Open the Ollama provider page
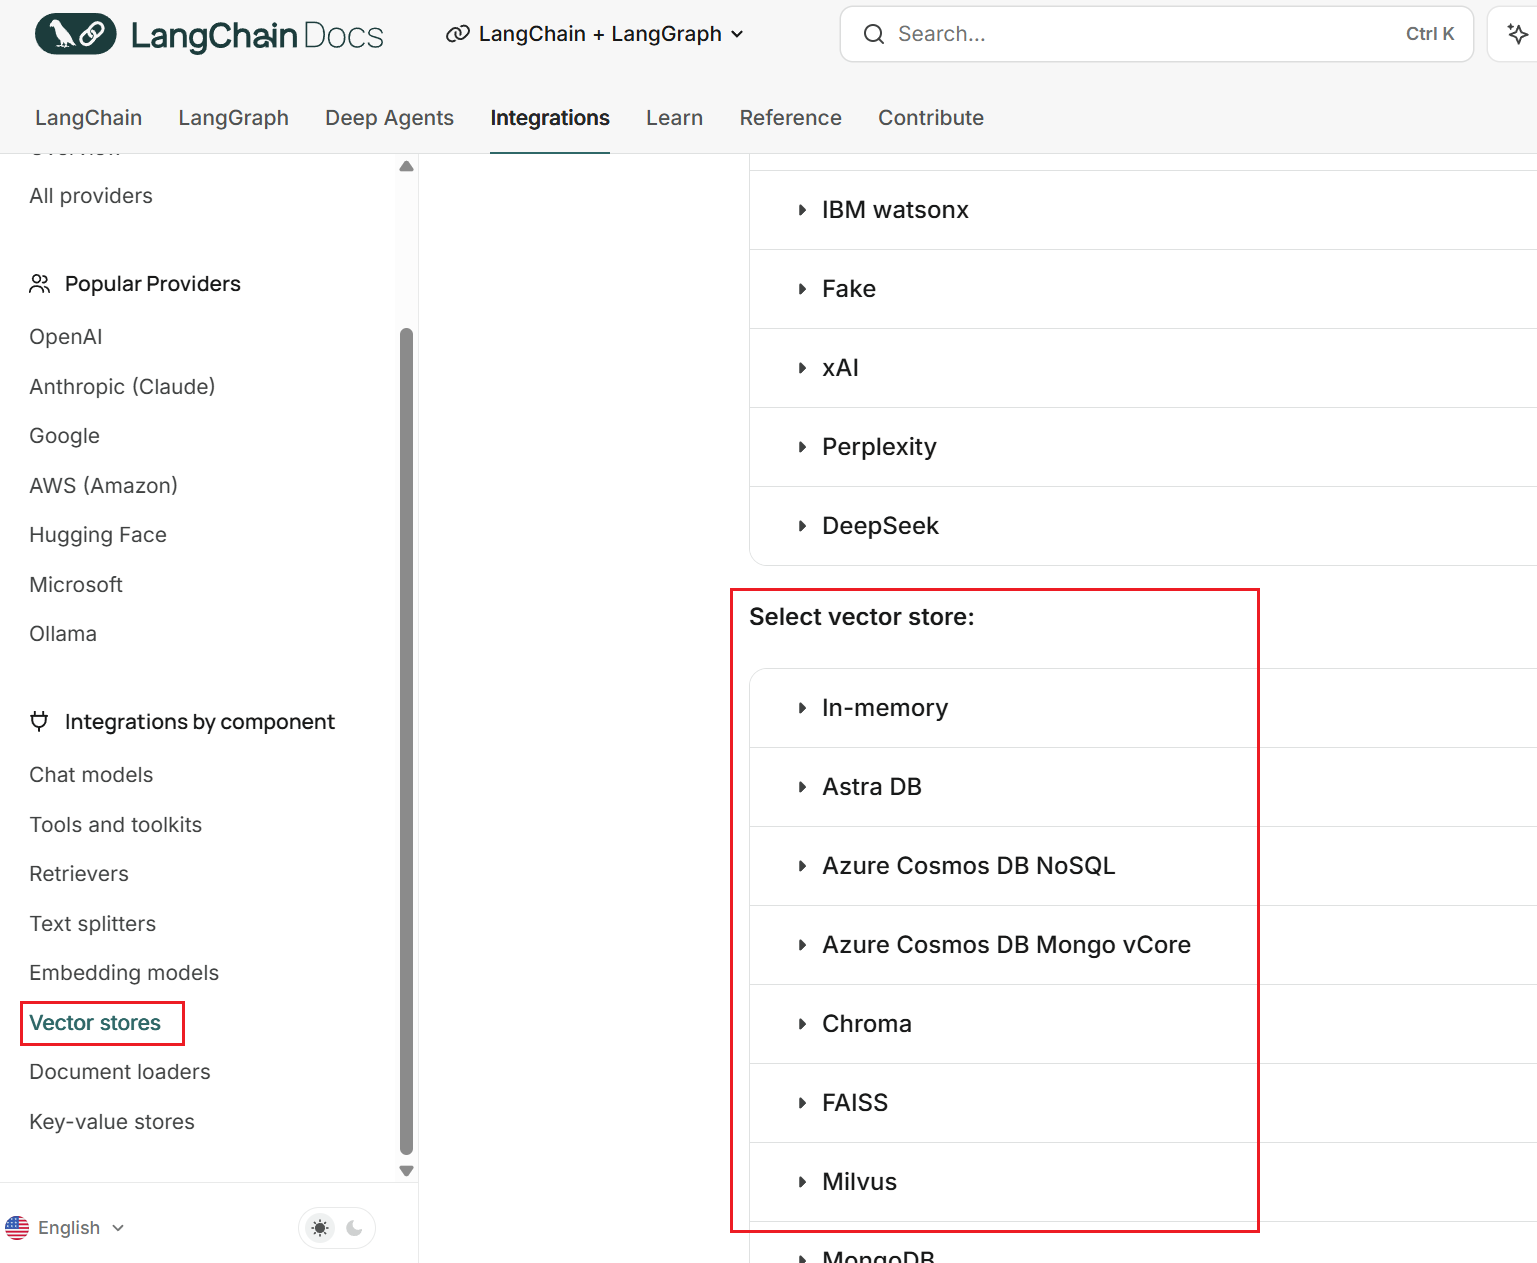1537x1263 pixels. click(x=63, y=634)
